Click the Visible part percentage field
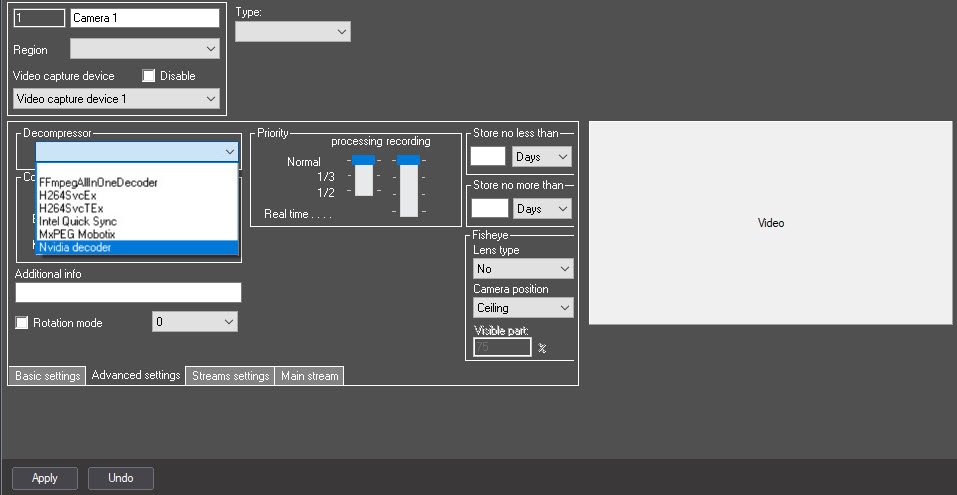 click(502, 347)
